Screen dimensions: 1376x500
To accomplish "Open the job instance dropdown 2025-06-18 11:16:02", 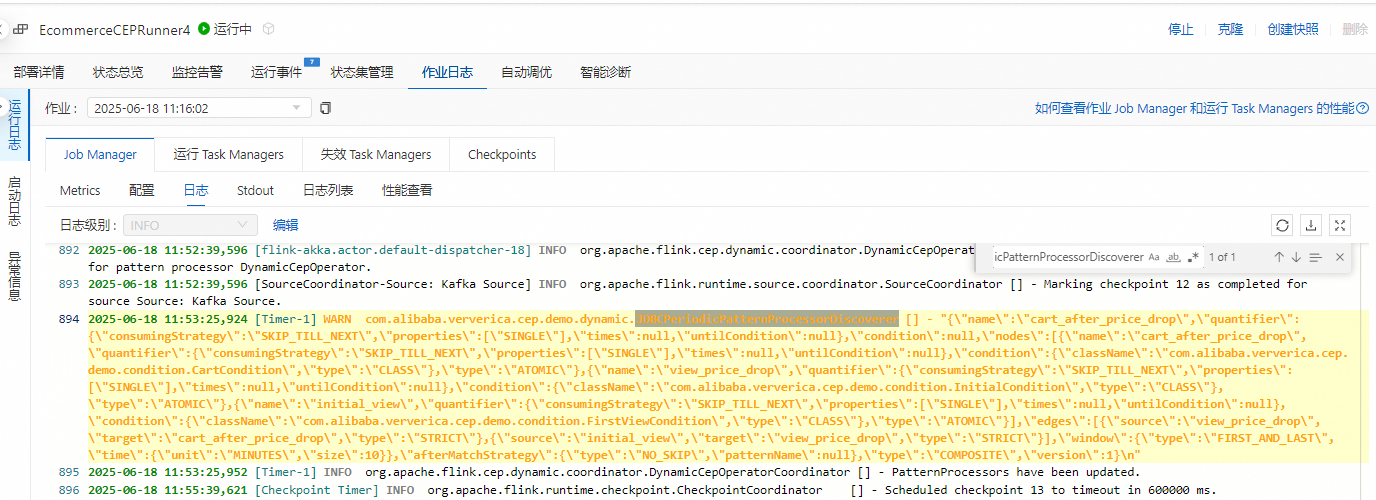I will 200,108.
